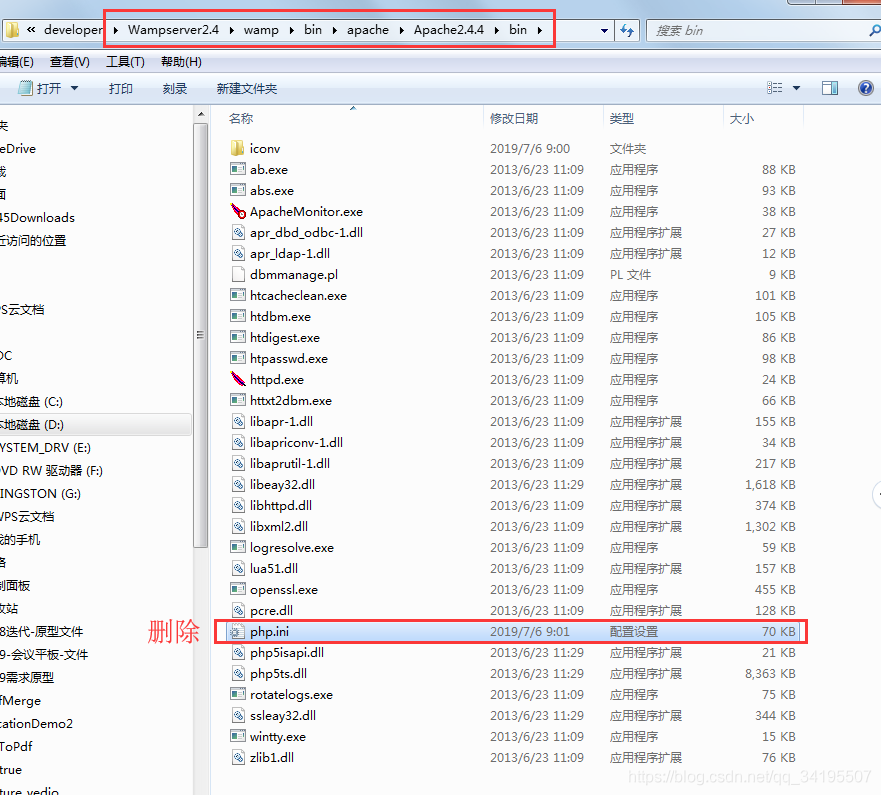Select the htpasswd.exe file name
This screenshot has height=795, width=881.
[289, 358]
